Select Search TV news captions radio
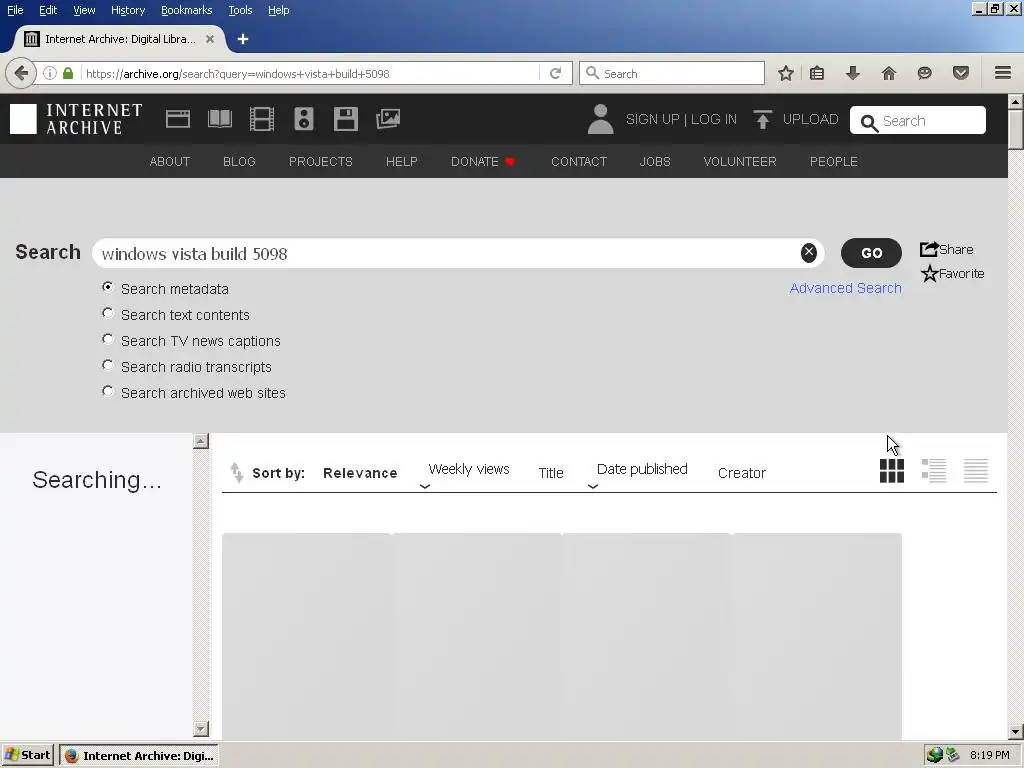Viewport: 1024px width, 768px height. [108, 340]
